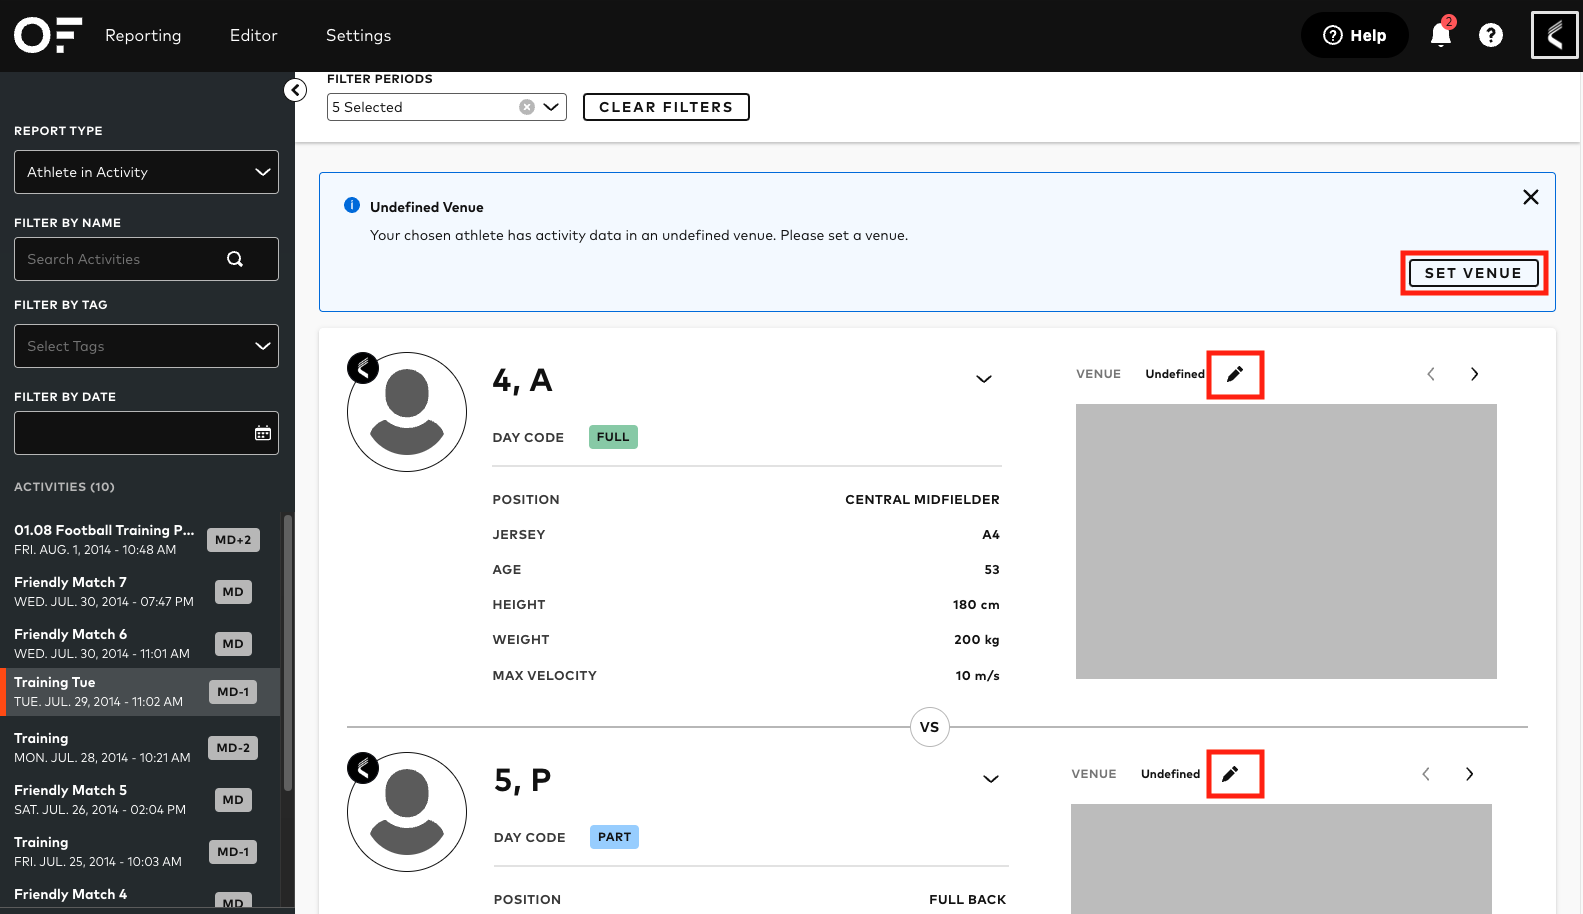
Task: Click the Help button
Action: [x=1354, y=35]
